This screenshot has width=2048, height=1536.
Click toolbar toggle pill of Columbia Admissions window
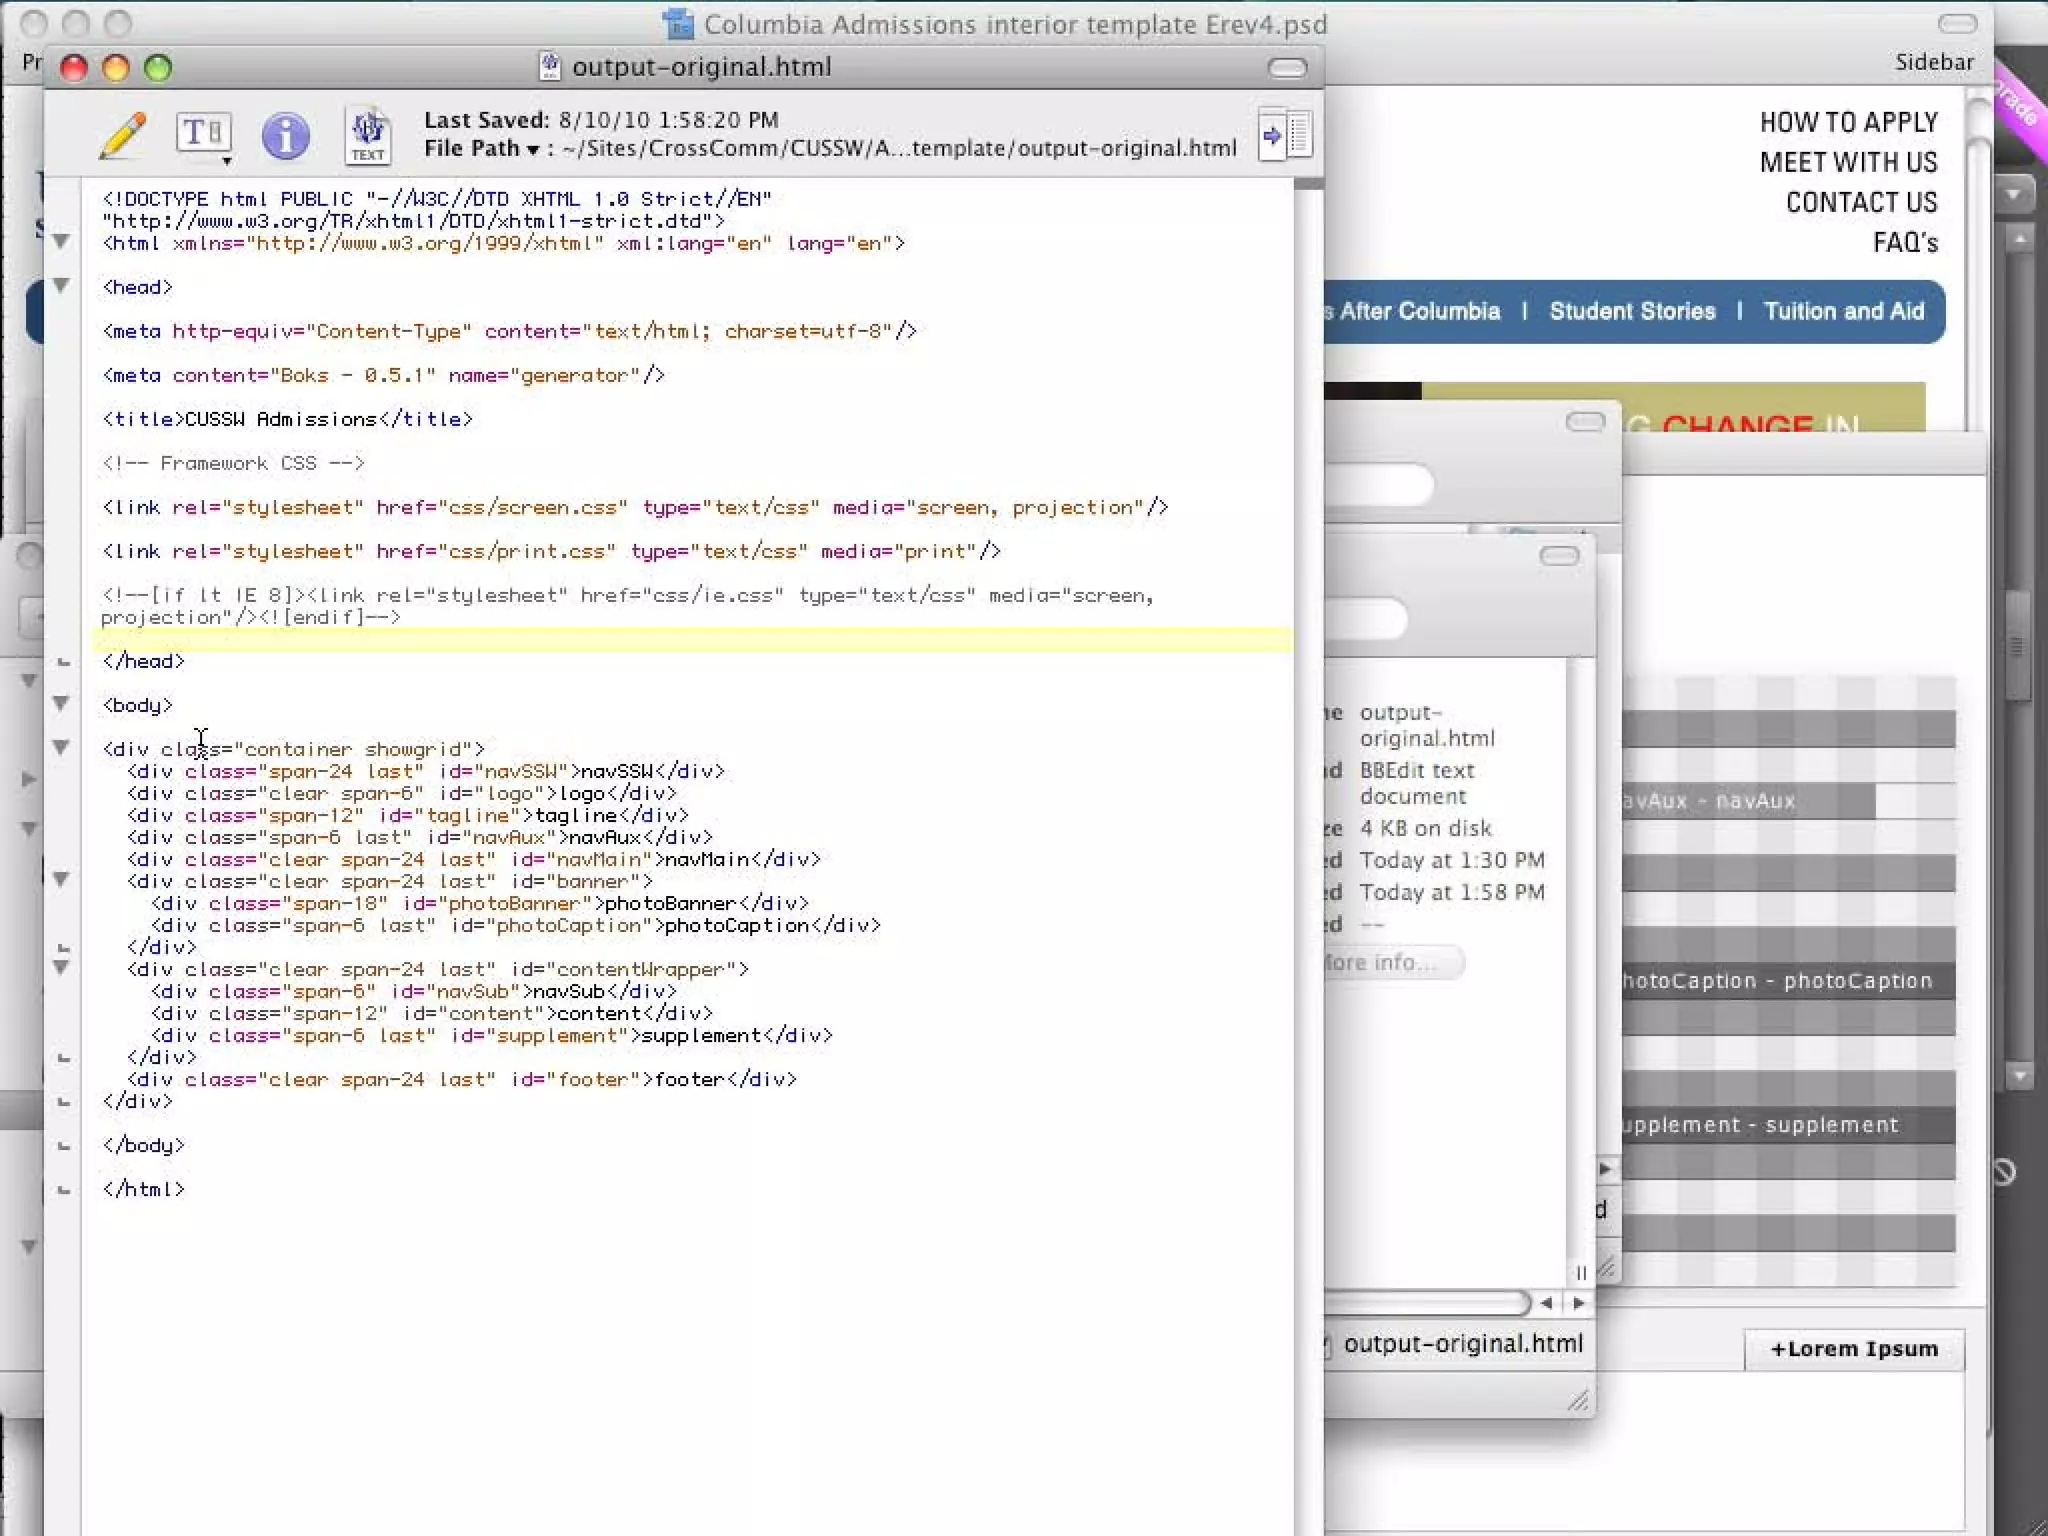click(x=1957, y=24)
